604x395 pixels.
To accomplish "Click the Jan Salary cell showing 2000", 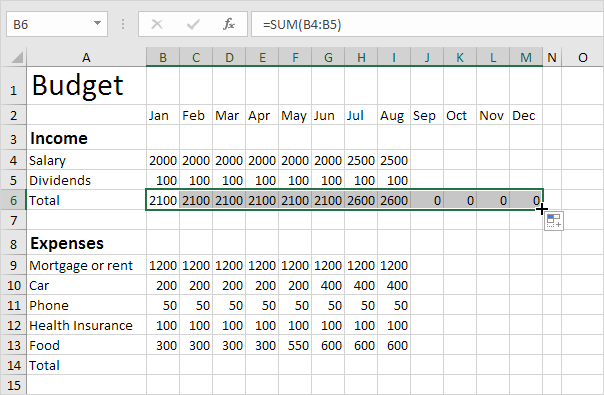I will pos(163,160).
